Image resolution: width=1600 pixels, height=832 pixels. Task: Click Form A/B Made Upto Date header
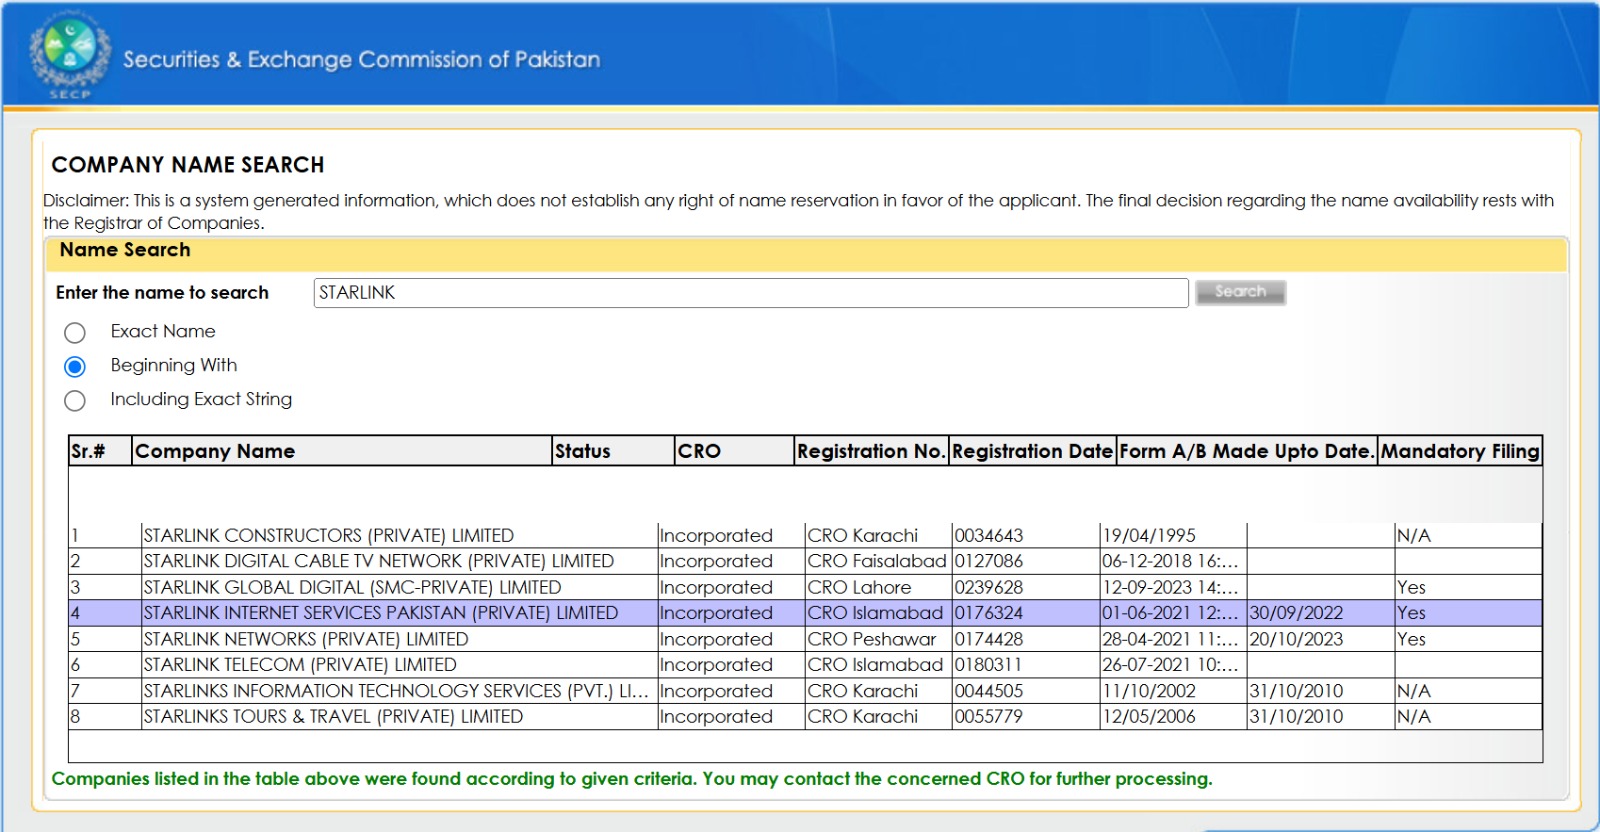(x=1246, y=451)
